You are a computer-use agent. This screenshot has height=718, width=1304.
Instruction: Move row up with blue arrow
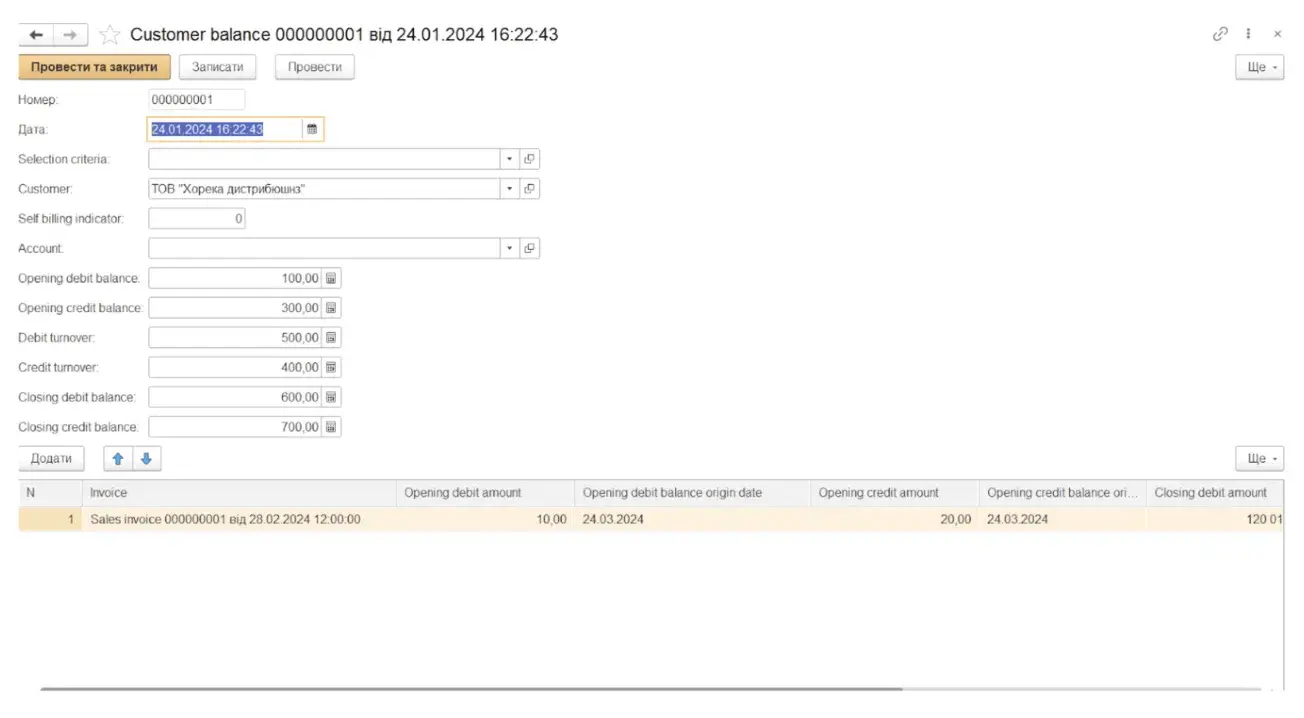(x=118, y=459)
